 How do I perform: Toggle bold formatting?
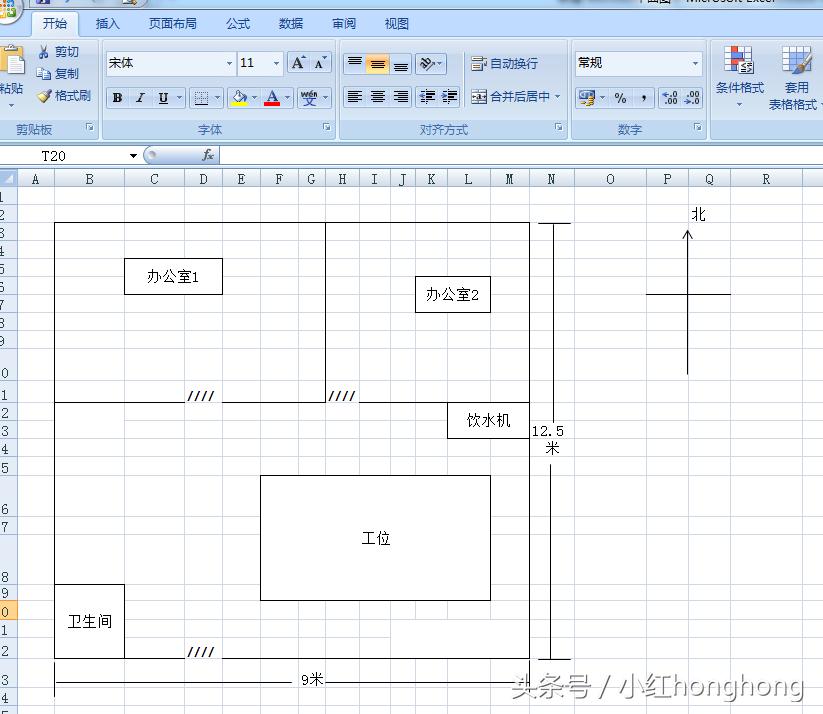pyautogui.click(x=118, y=97)
